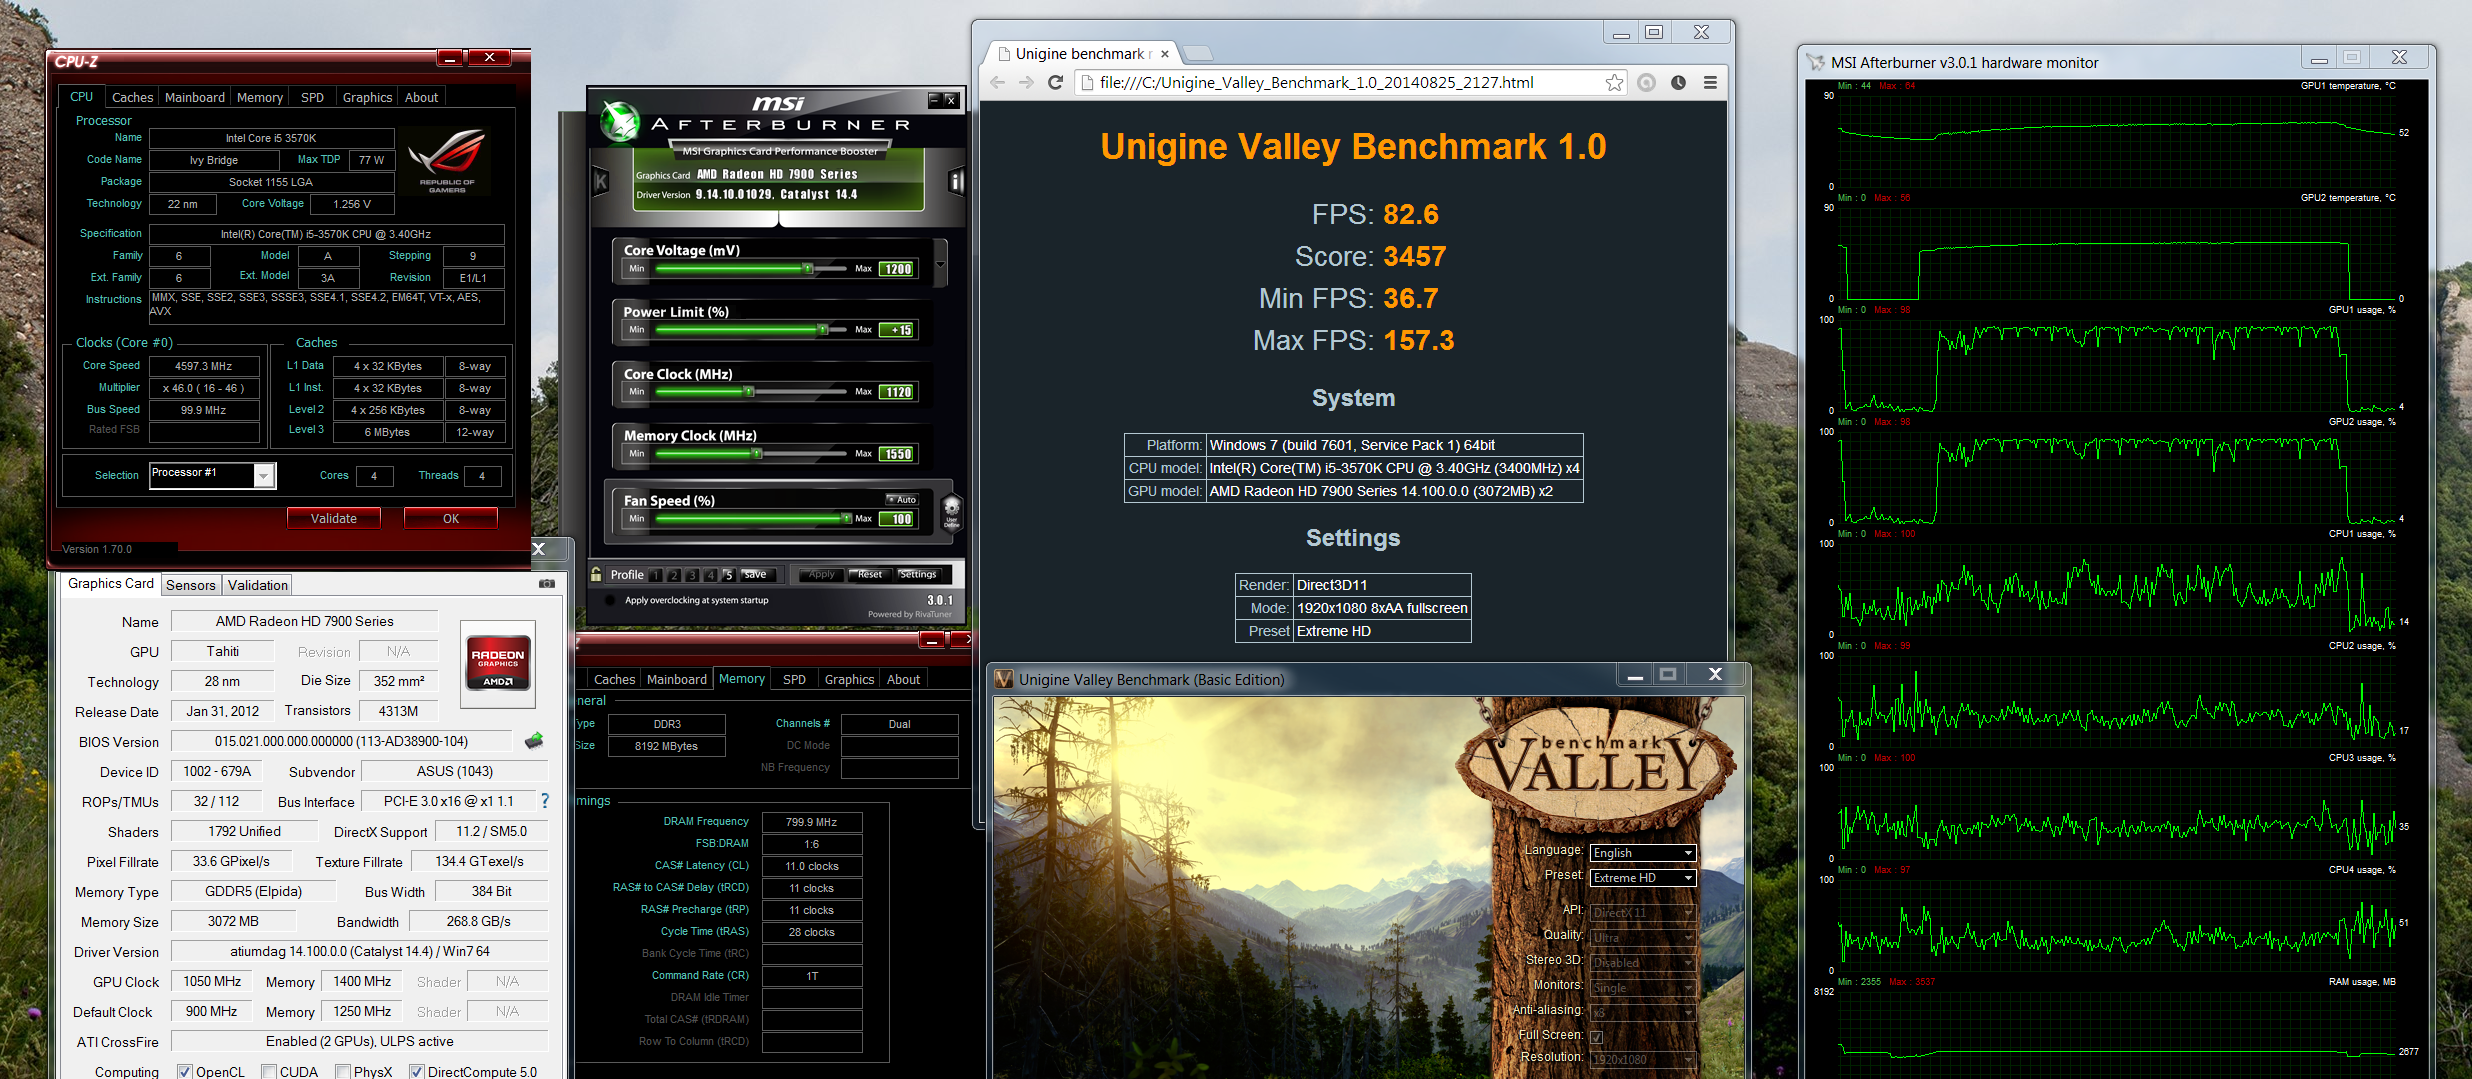Screen dimensions: 2472x1079
Task: Open the SPD tab in top CPU-Z
Action: [312, 97]
